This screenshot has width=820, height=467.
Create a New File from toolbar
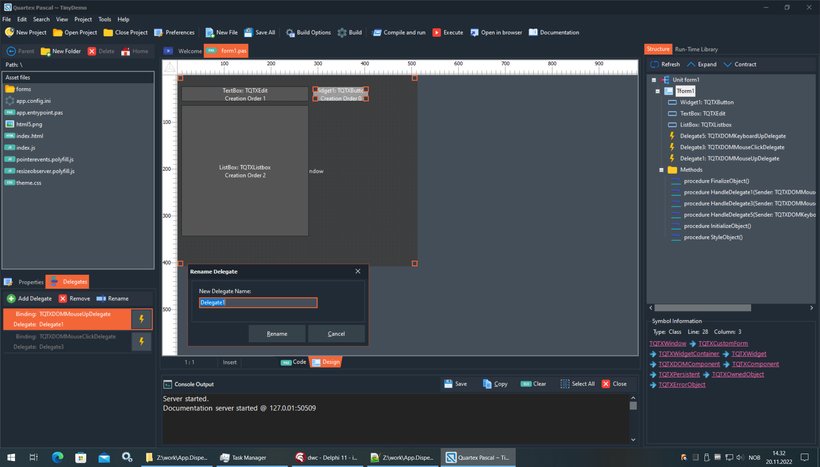(221, 32)
